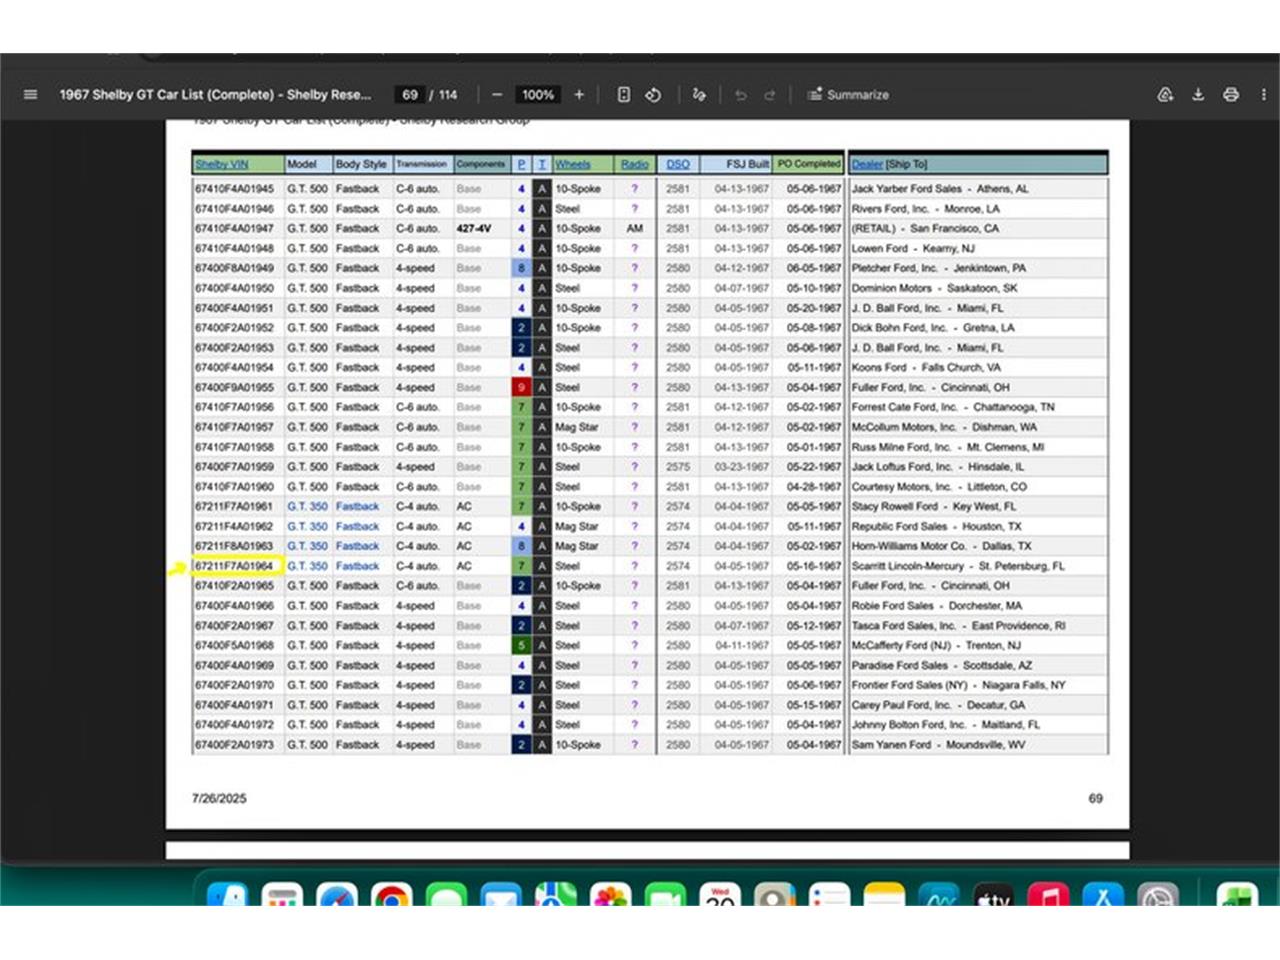Screen dimensions: 1280x960
Task: Zoom in with the plus button
Action: [x=579, y=95]
